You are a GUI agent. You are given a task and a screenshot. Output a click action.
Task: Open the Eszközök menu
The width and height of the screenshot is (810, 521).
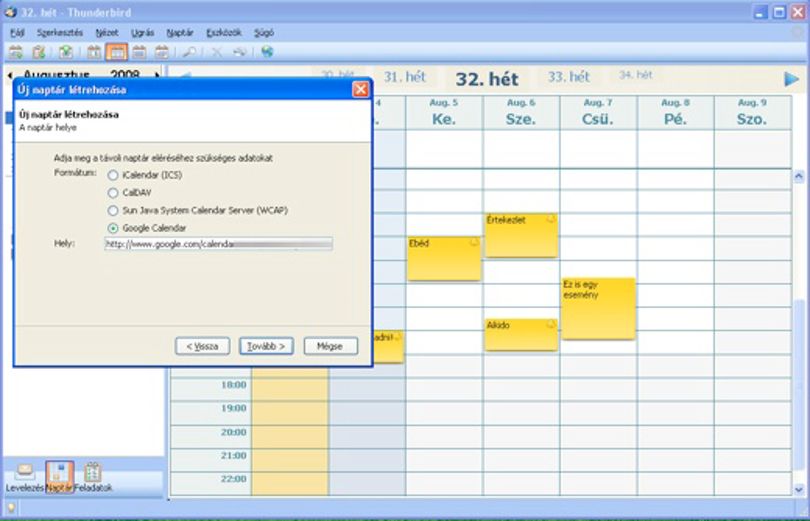point(224,33)
